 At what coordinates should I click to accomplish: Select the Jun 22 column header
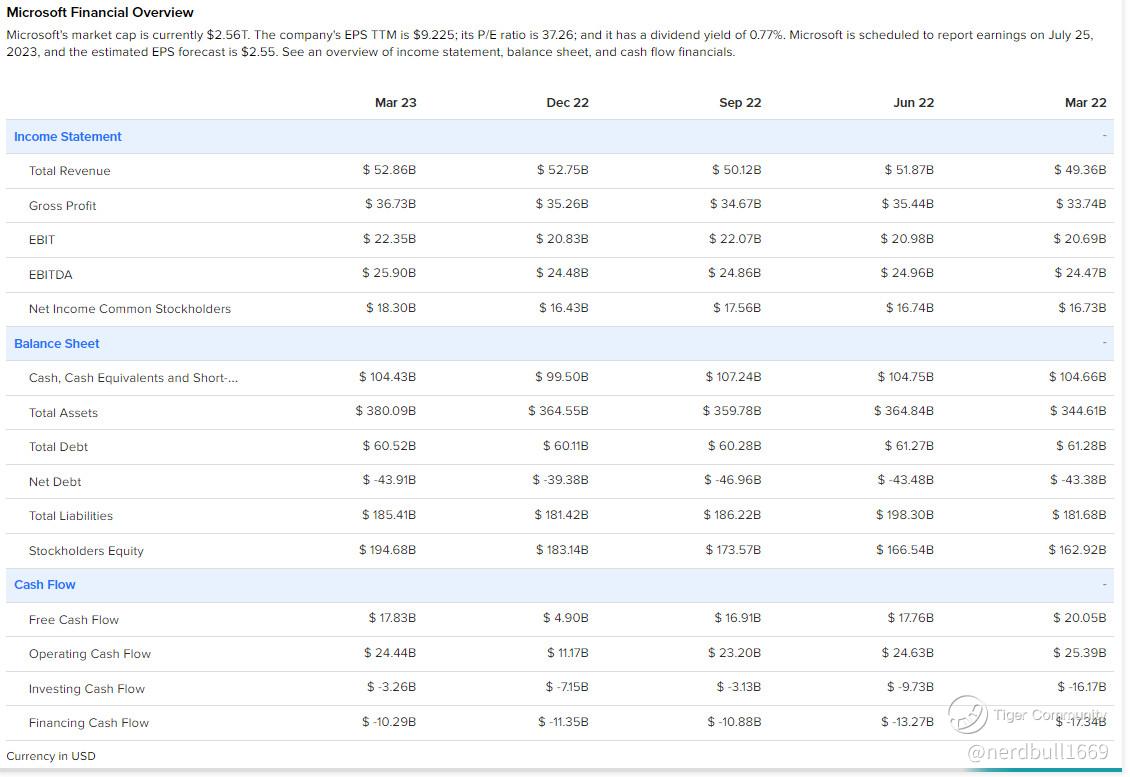pyautogui.click(x=913, y=103)
